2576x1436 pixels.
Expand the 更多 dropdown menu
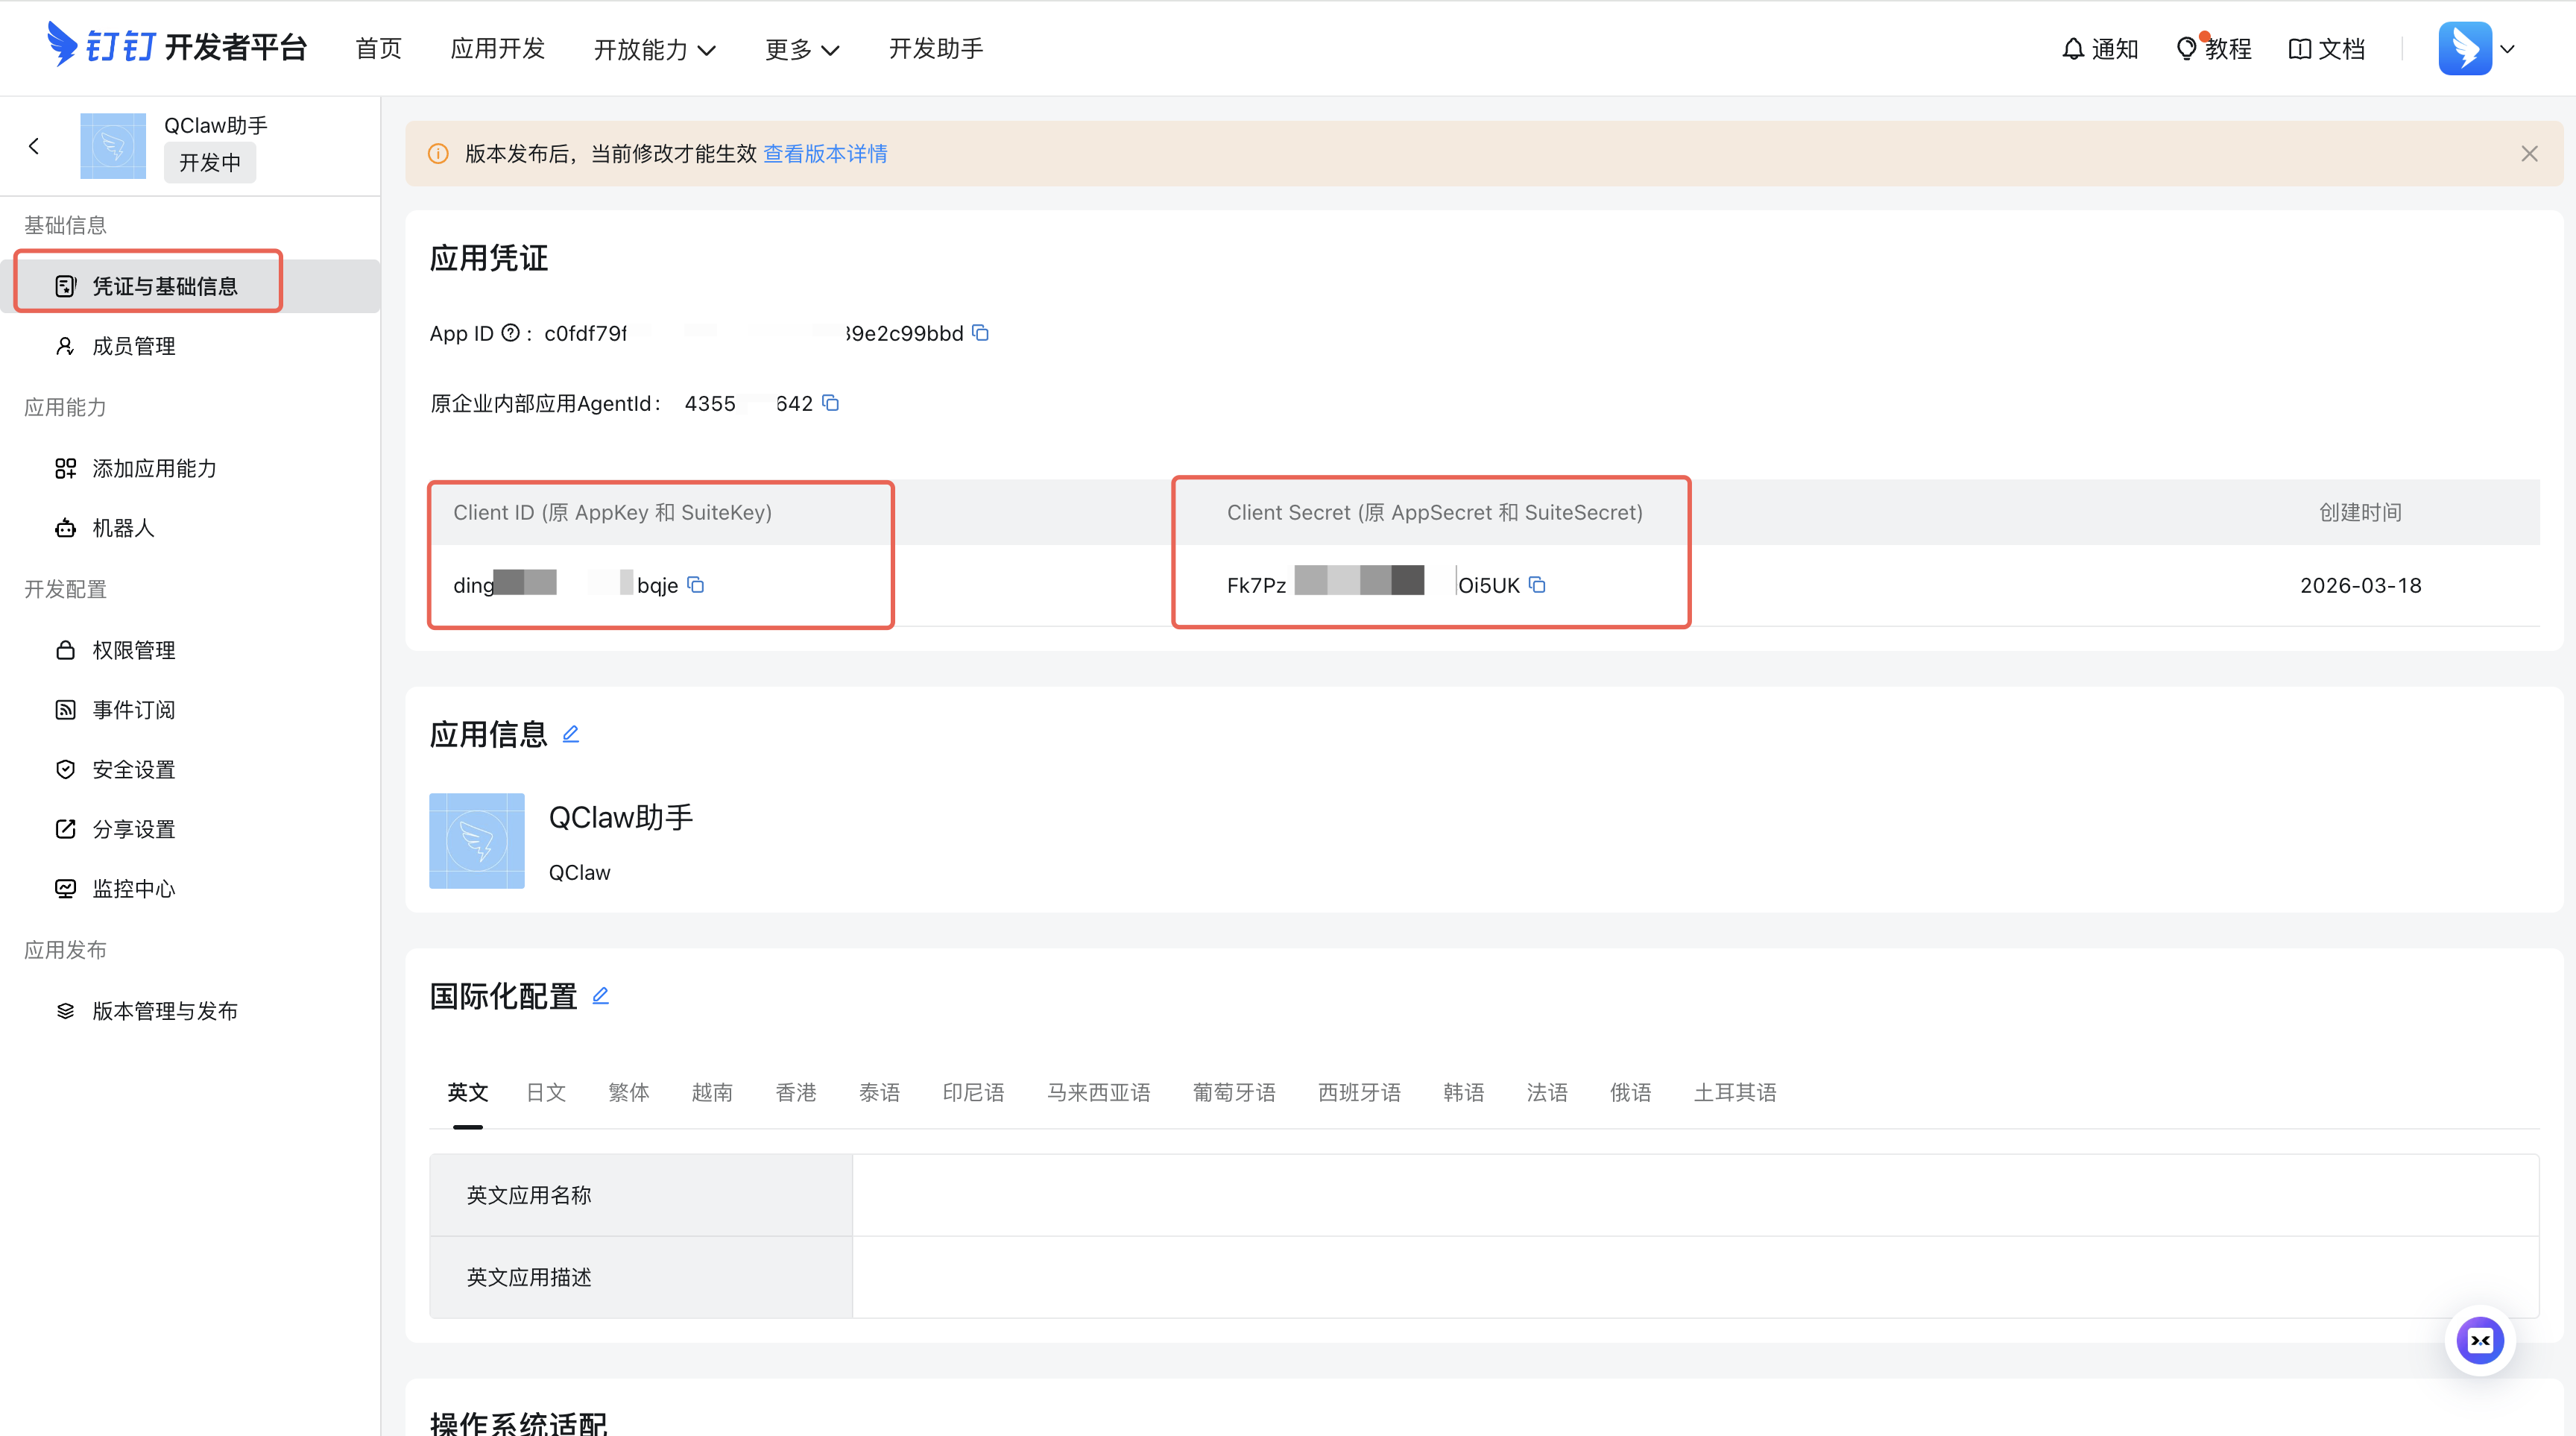[x=802, y=49]
